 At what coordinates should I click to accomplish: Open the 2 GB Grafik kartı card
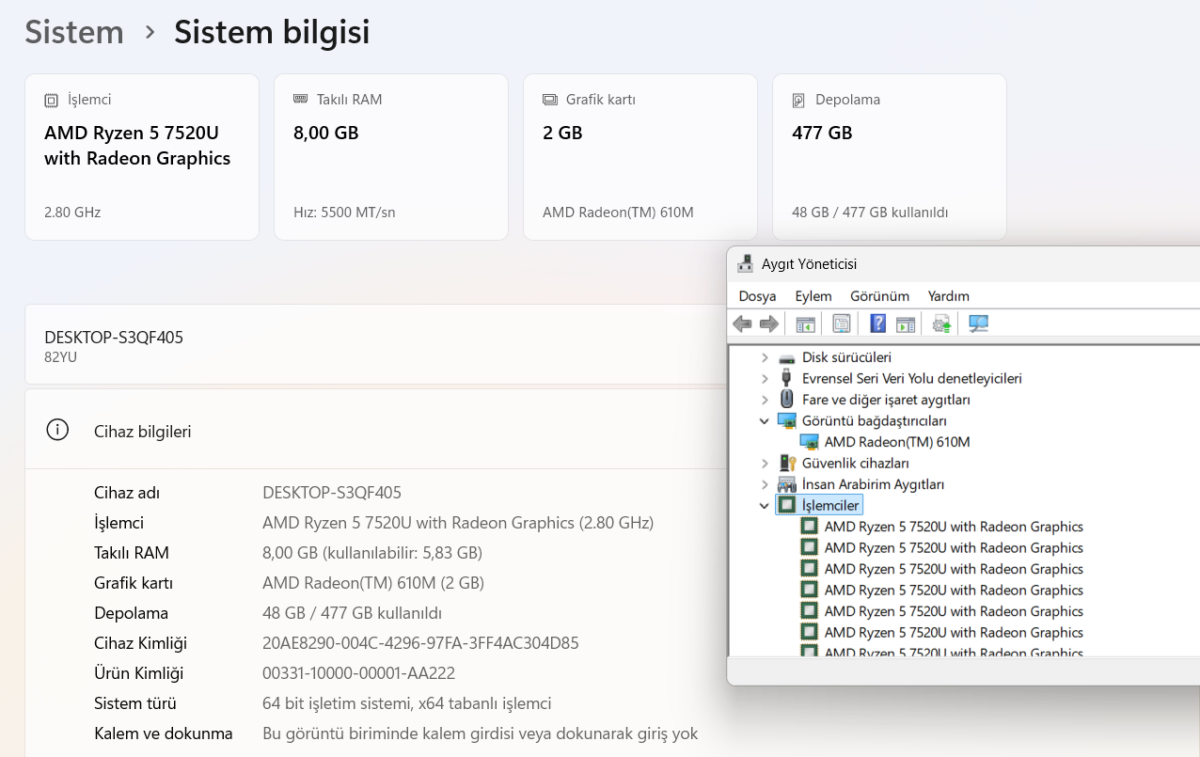(640, 157)
